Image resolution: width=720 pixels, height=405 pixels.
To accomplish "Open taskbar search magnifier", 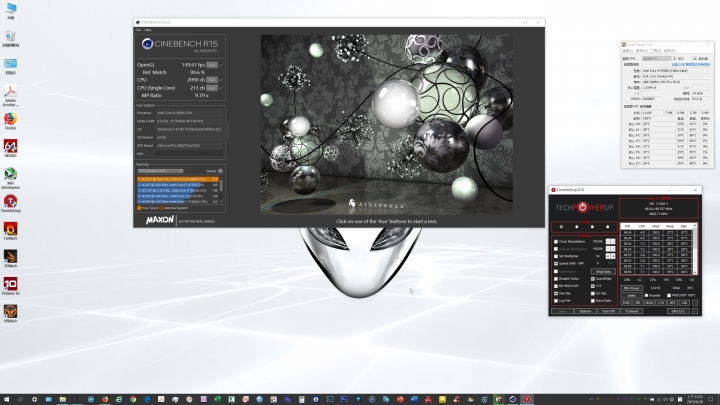I will click(x=20, y=399).
